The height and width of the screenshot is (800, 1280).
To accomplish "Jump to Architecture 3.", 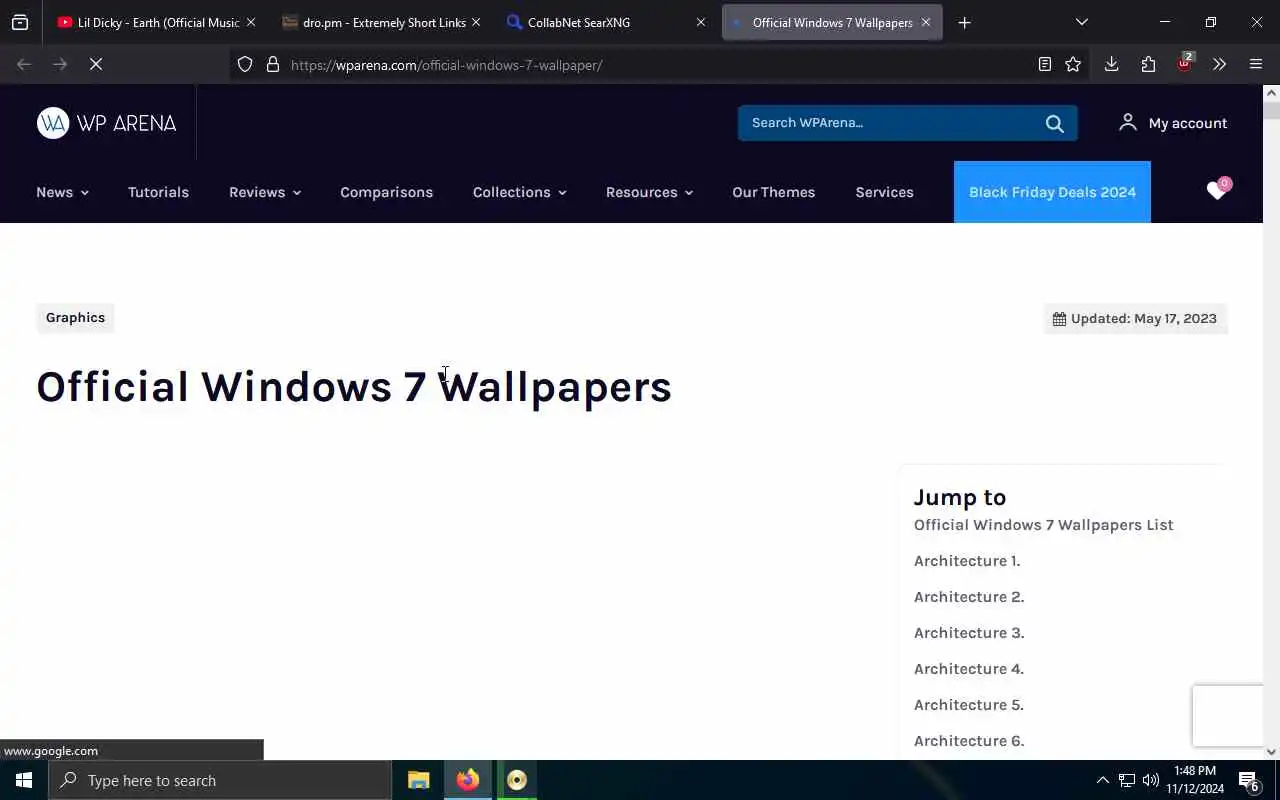I will pos(969,633).
